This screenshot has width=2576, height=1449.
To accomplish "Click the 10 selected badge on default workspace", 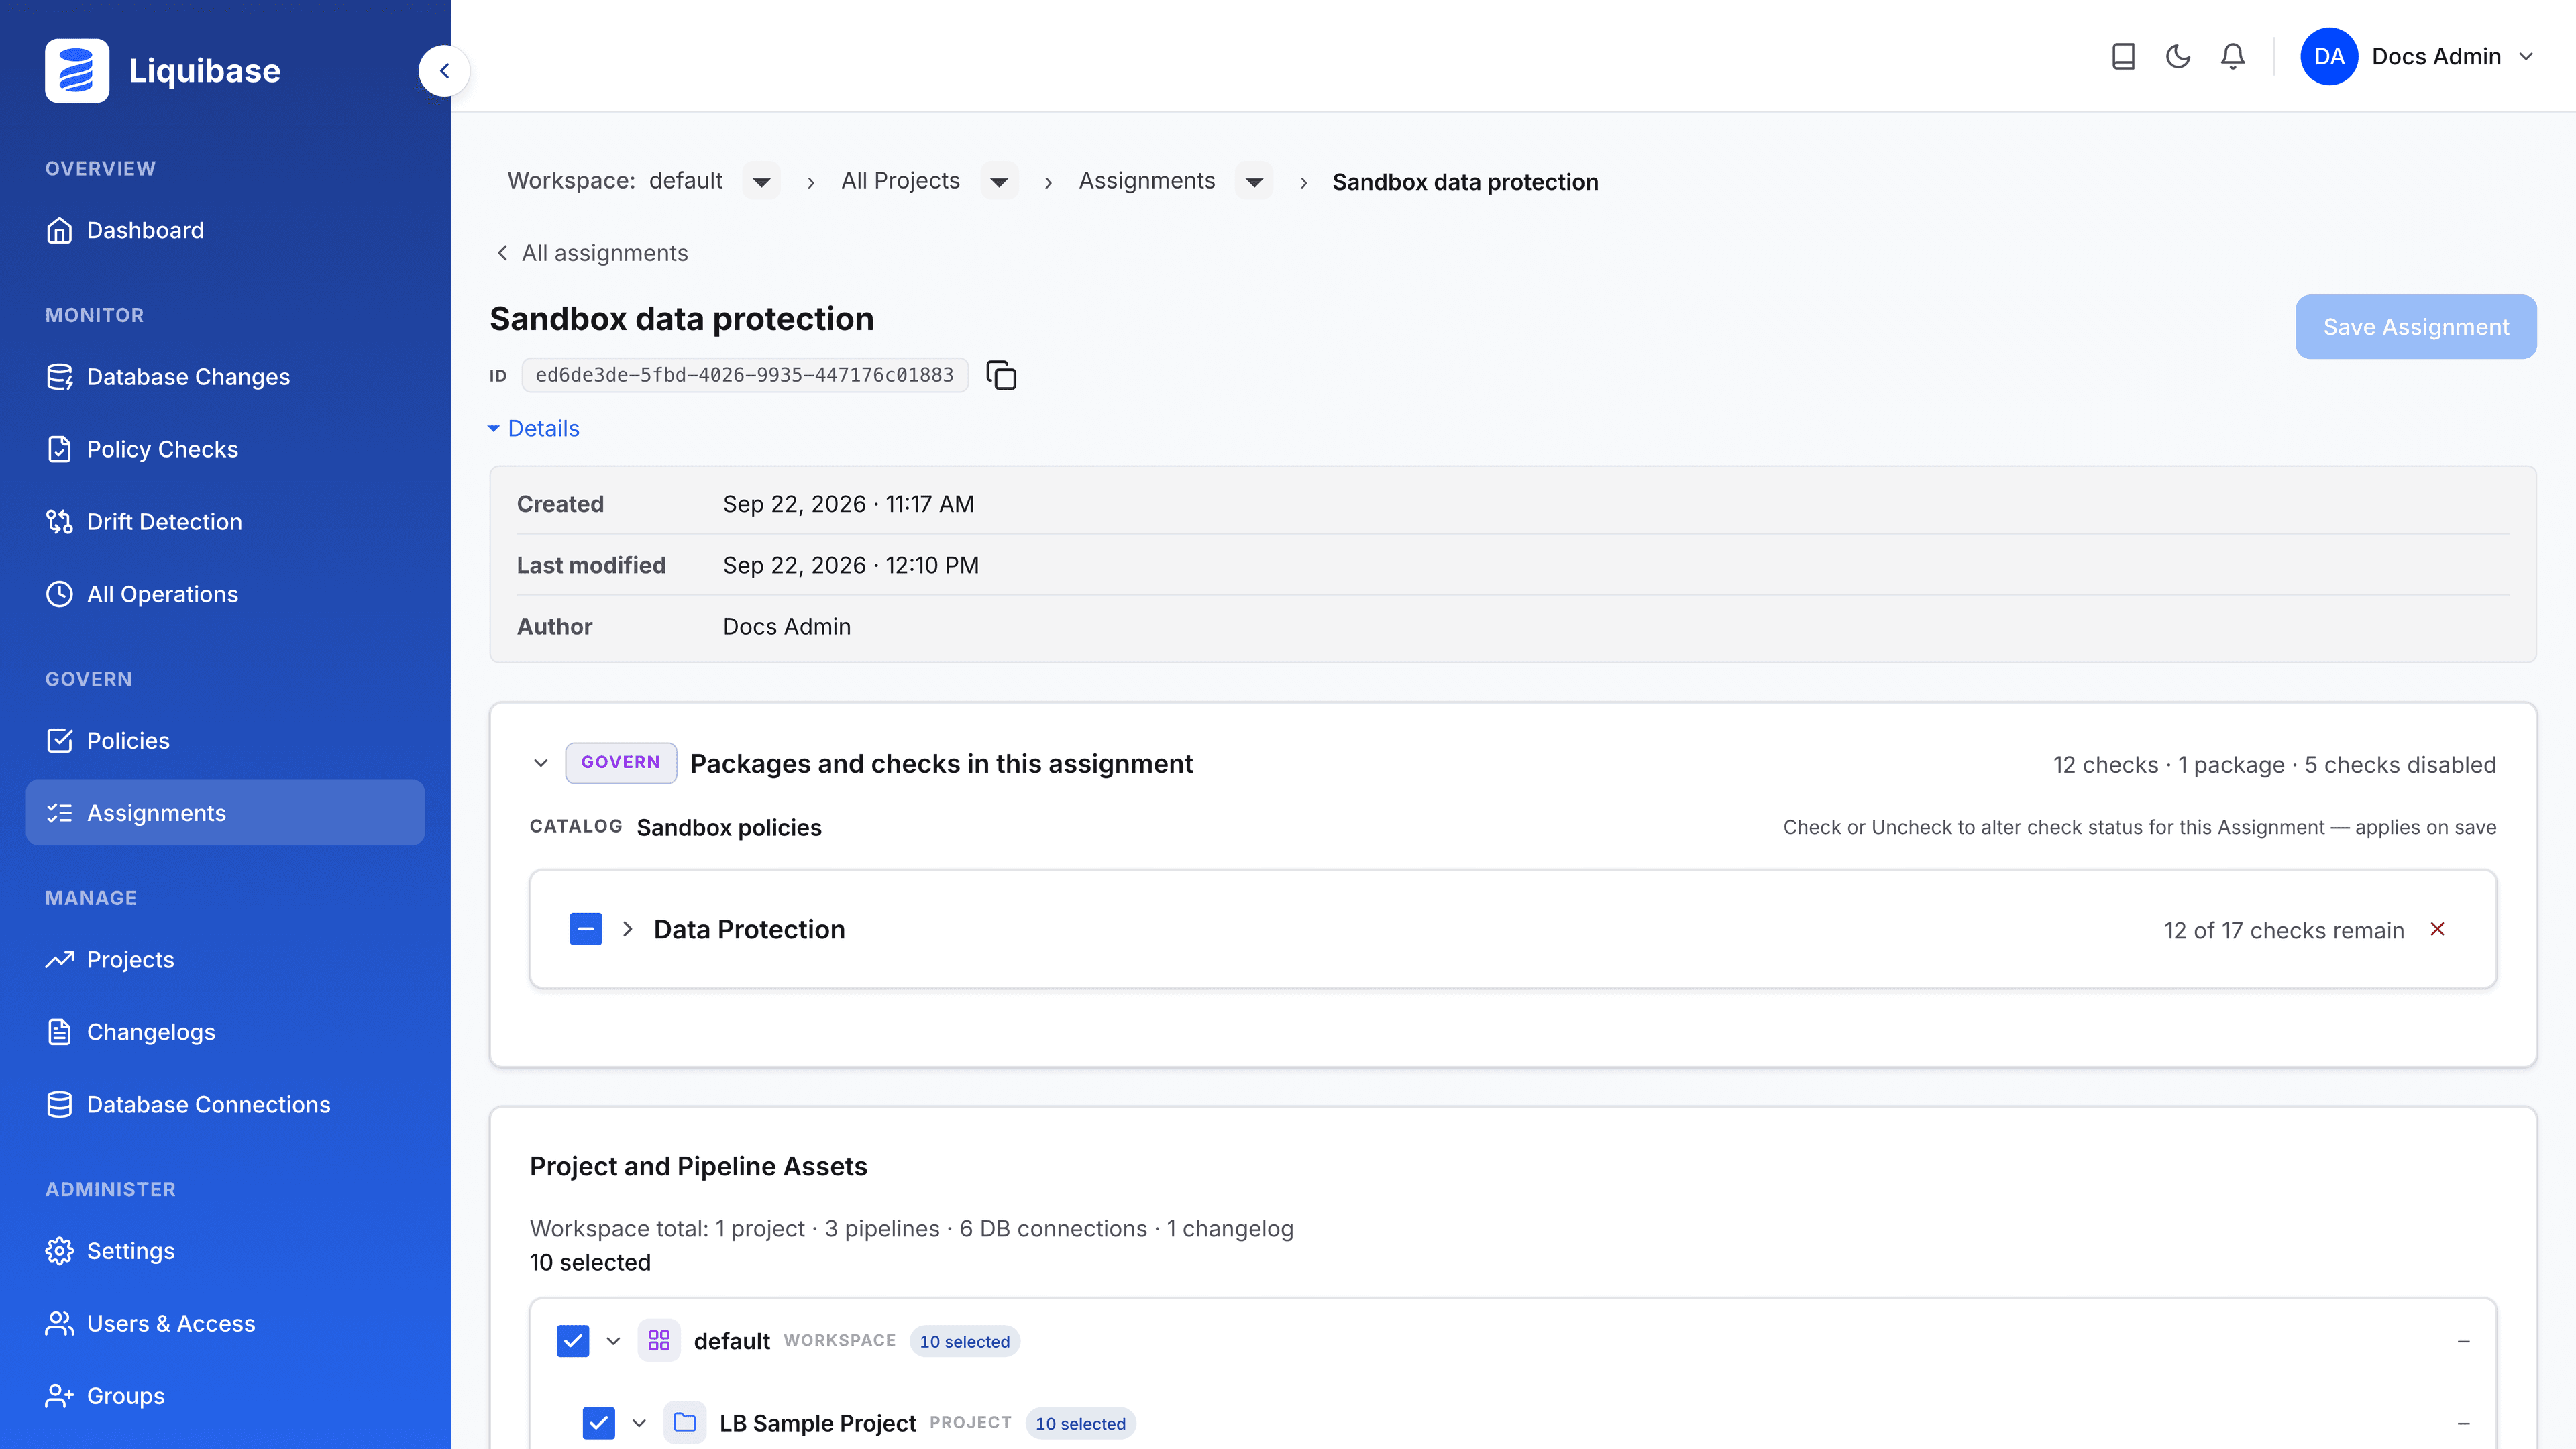I will point(965,1342).
